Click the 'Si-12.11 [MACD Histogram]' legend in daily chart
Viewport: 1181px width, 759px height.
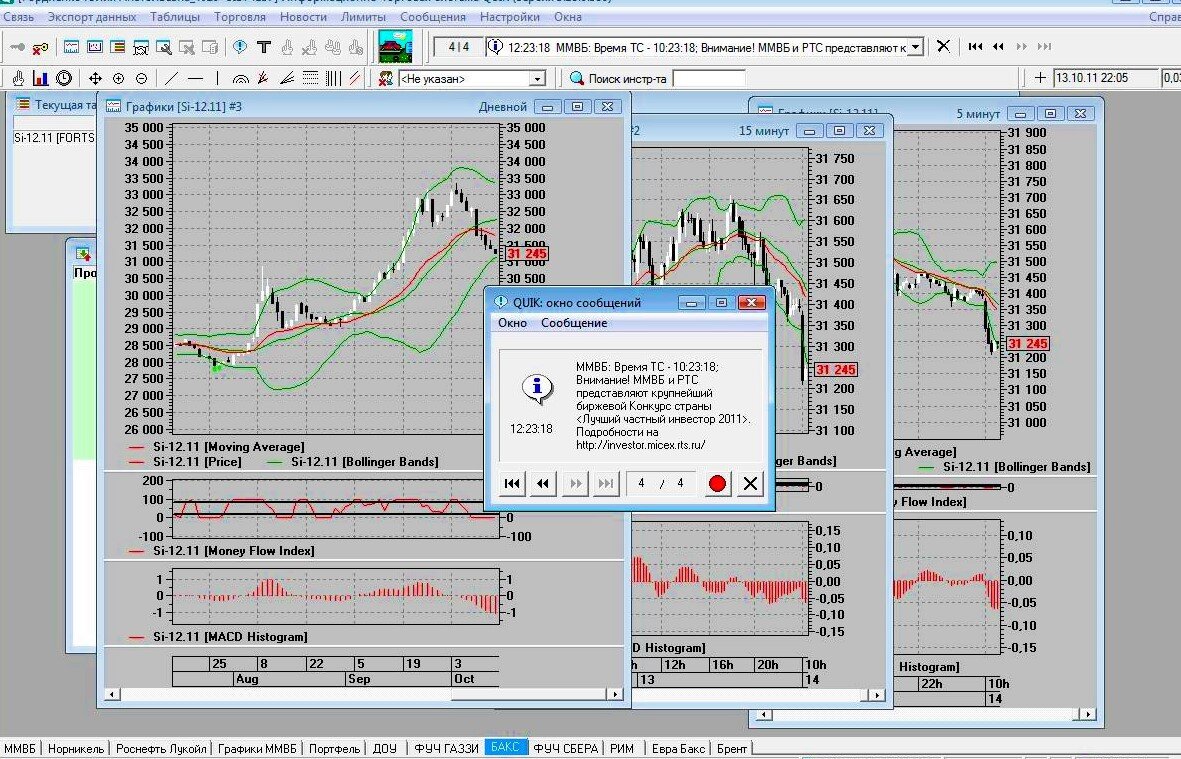[x=230, y=637]
